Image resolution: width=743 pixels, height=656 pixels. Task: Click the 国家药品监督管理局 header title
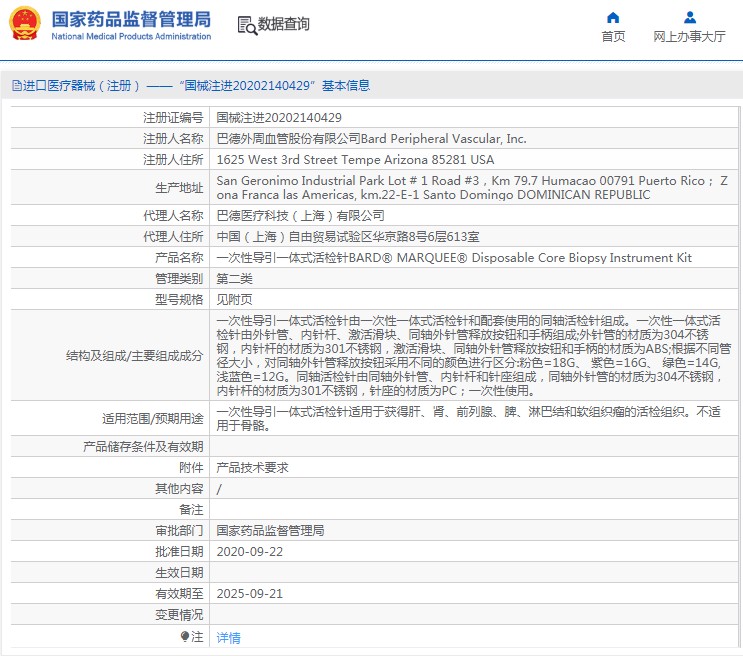tap(130, 18)
